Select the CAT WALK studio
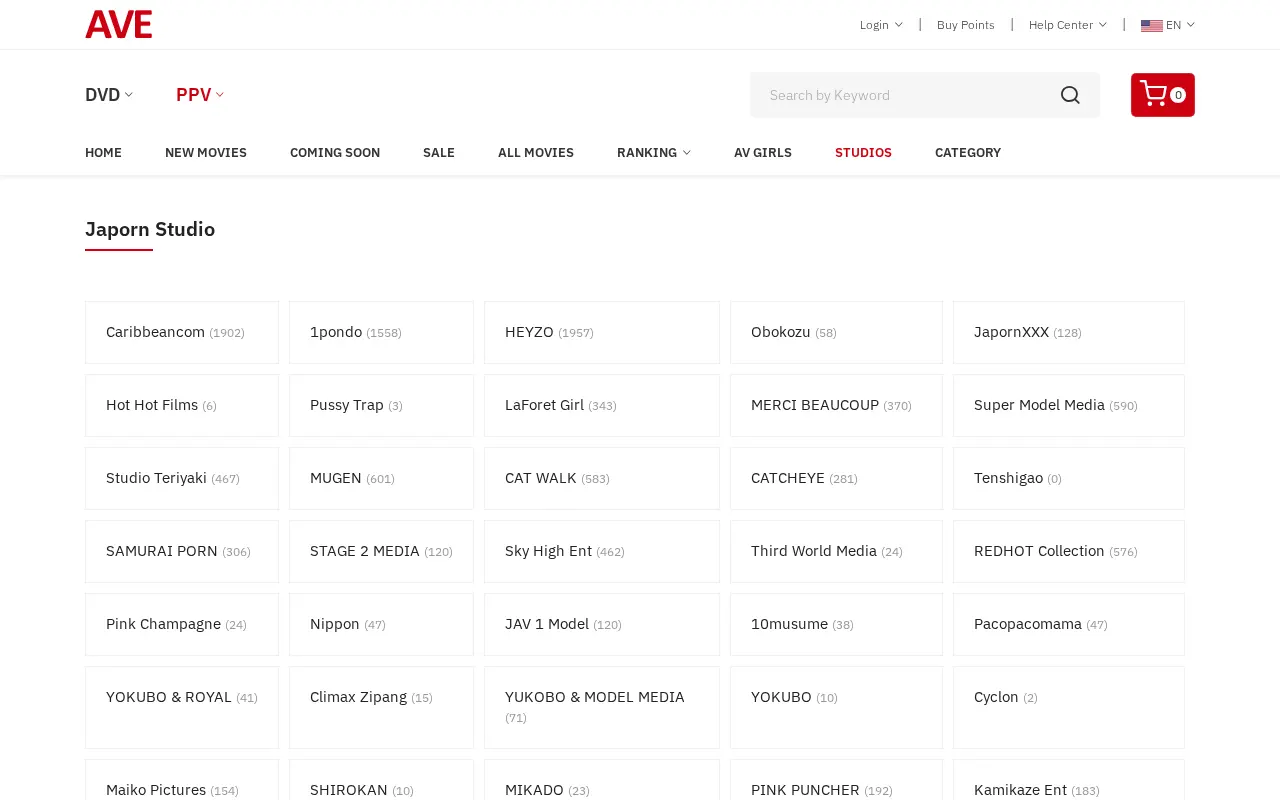Image resolution: width=1280 pixels, height=800 pixels. 602,478
